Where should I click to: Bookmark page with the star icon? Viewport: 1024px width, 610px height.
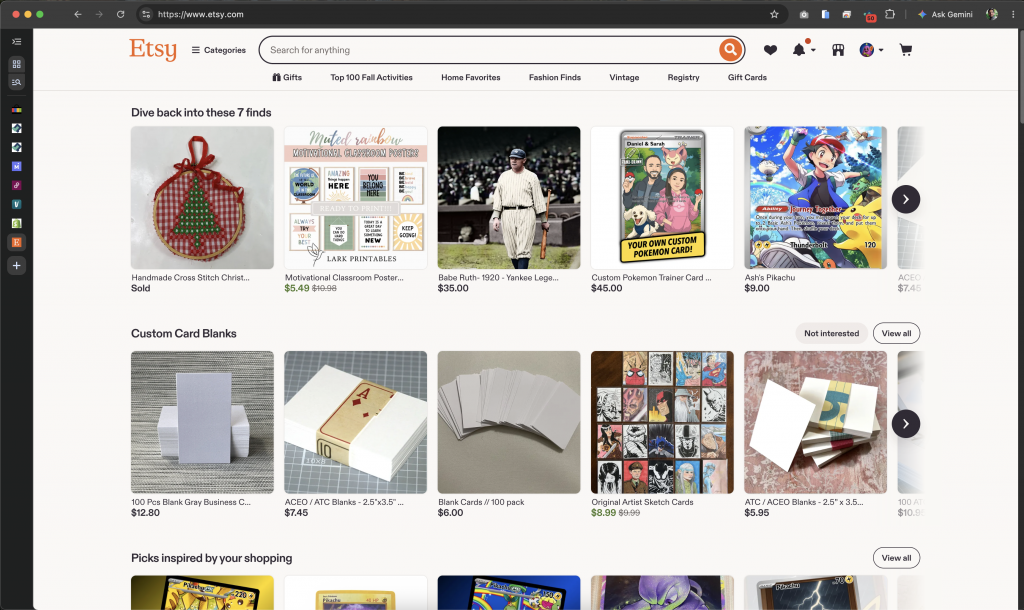point(774,14)
